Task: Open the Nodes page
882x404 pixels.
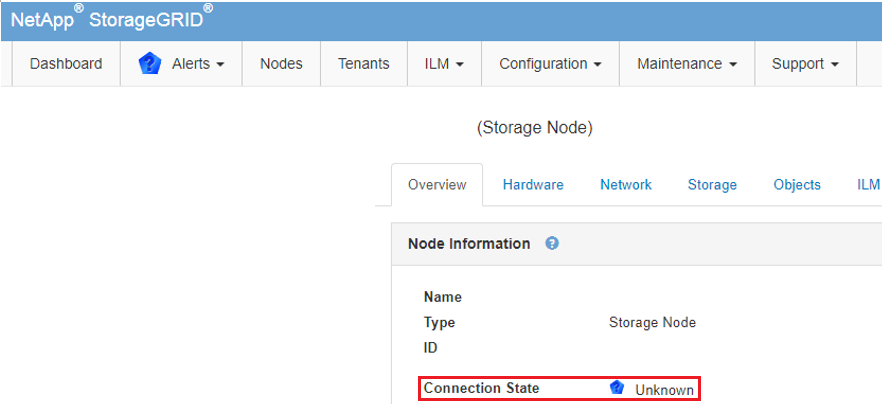Action: pyautogui.click(x=281, y=64)
